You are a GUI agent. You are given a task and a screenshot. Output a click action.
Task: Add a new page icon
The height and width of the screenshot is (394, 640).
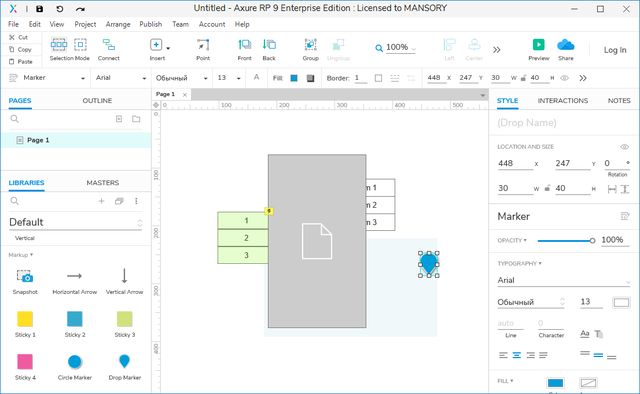(119, 119)
